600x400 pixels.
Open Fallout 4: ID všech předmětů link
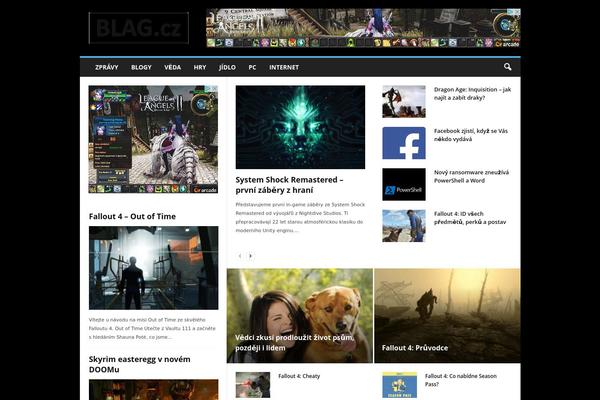pyautogui.click(x=470, y=218)
